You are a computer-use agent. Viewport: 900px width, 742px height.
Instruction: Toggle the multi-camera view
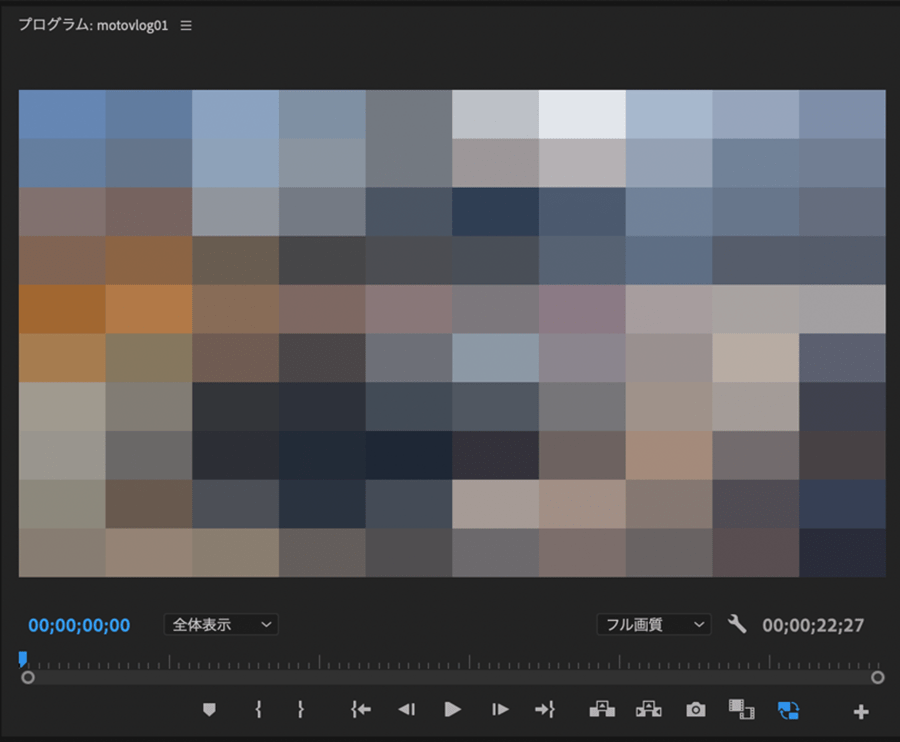(x=741, y=710)
